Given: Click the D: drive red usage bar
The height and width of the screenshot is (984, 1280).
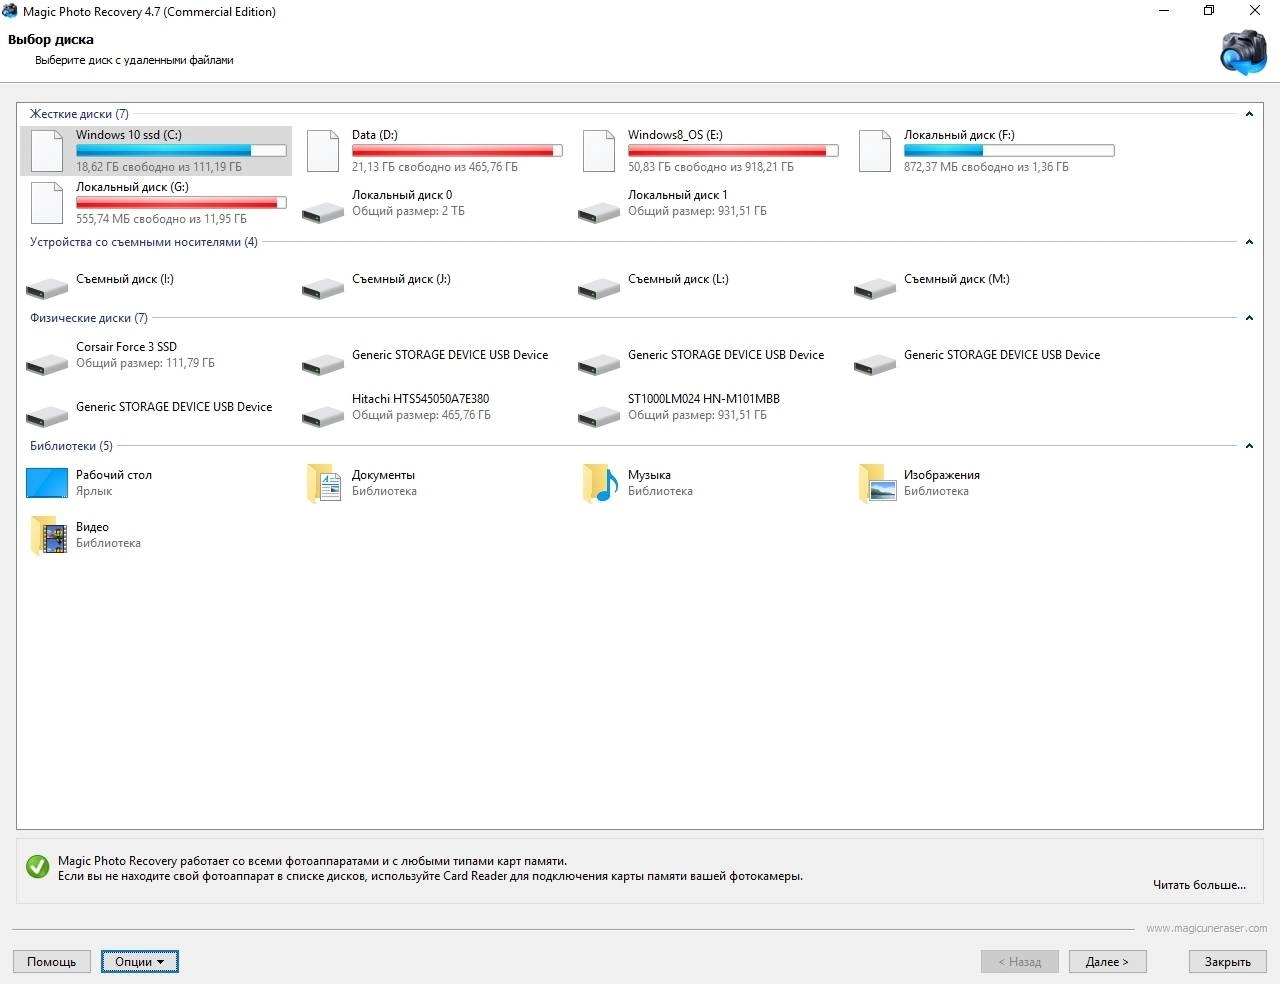Looking at the screenshot, I should point(457,151).
